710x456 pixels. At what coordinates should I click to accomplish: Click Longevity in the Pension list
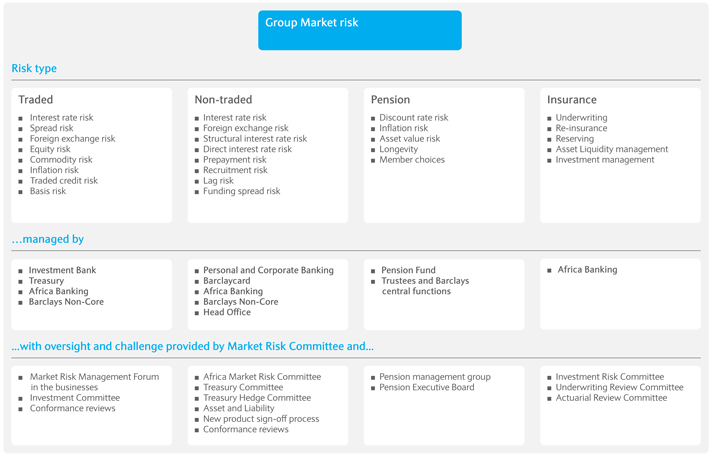tap(398, 149)
